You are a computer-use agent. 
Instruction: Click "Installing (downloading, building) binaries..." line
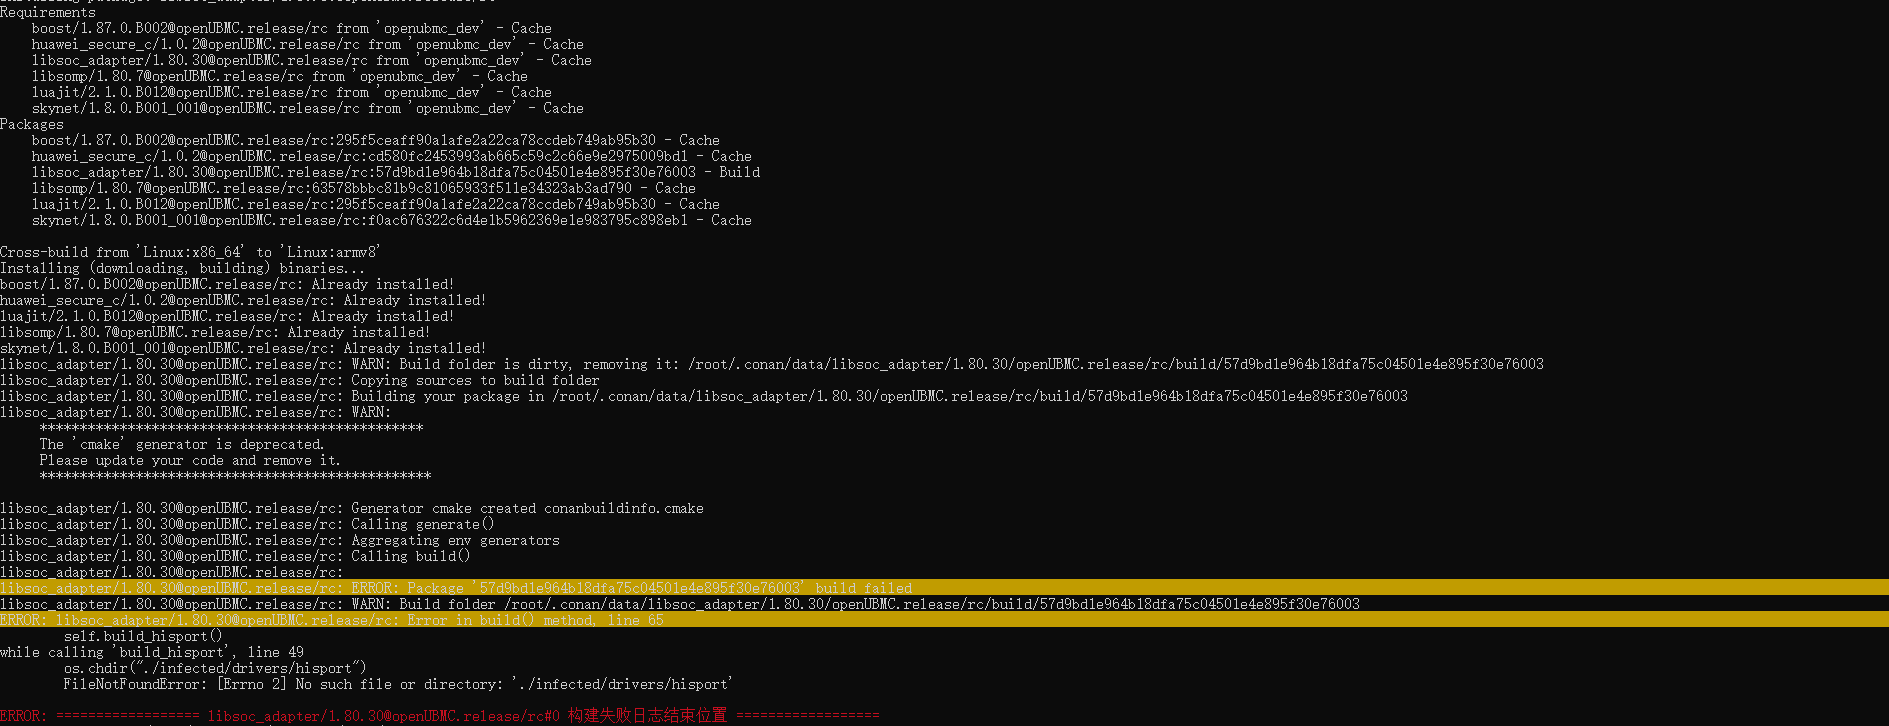pyautogui.click(x=182, y=269)
